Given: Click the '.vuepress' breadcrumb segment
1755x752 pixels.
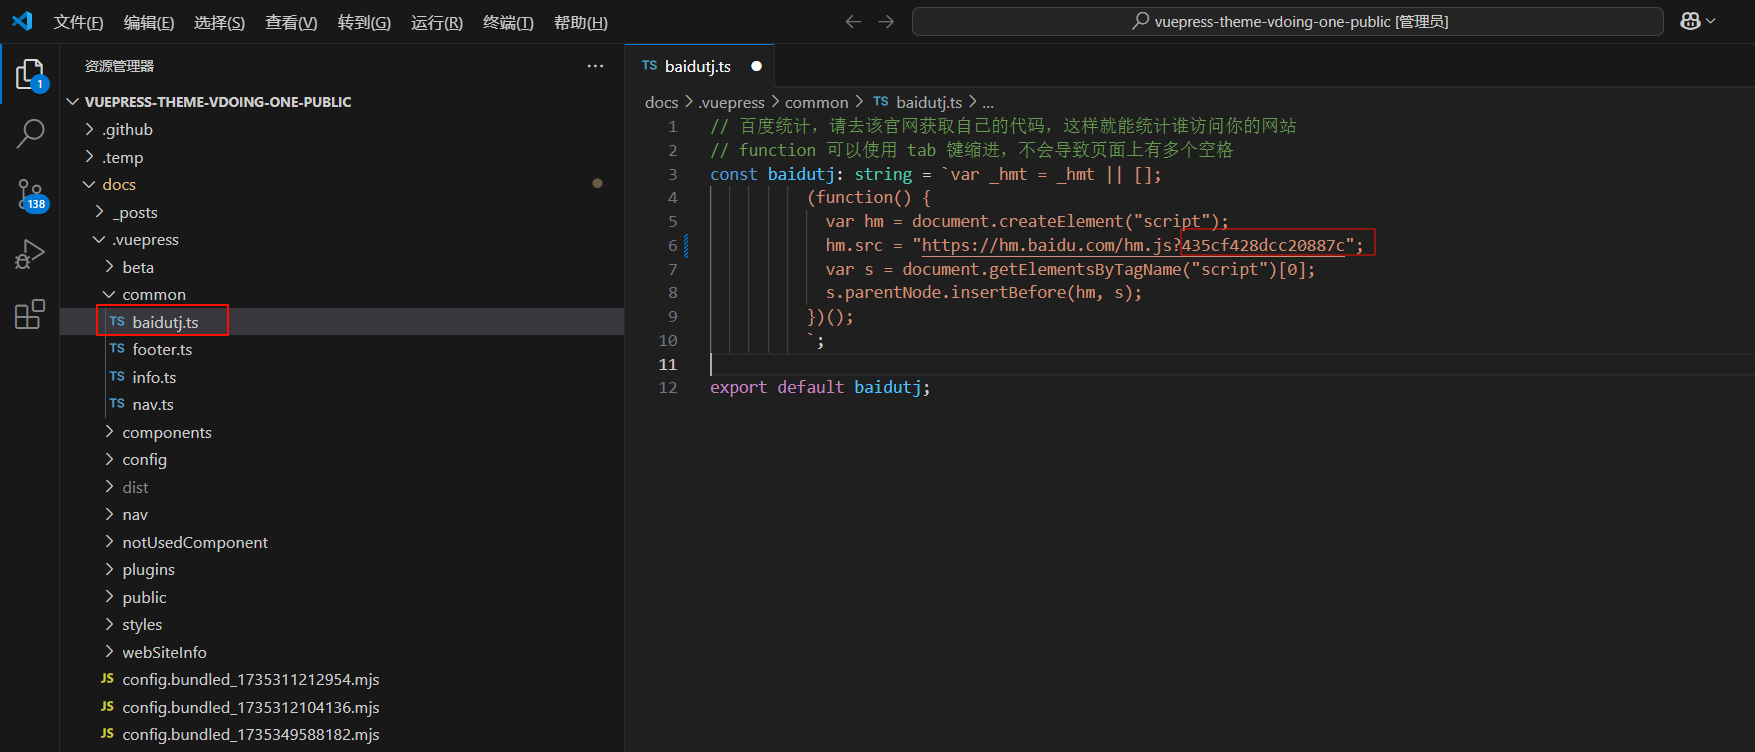Looking at the screenshot, I should point(731,102).
